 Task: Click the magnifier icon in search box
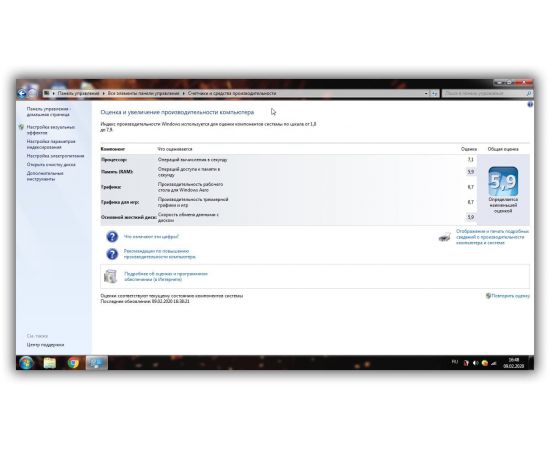tap(529, 93)
